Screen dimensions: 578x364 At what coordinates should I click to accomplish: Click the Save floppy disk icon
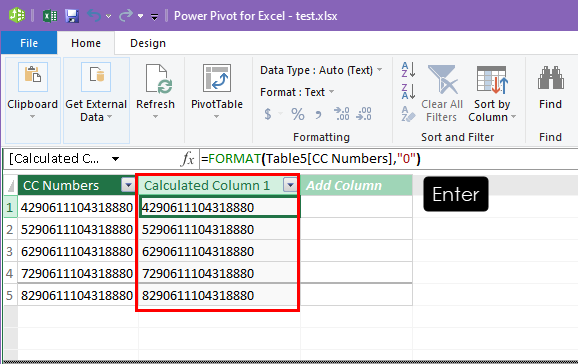pos(72,16)
